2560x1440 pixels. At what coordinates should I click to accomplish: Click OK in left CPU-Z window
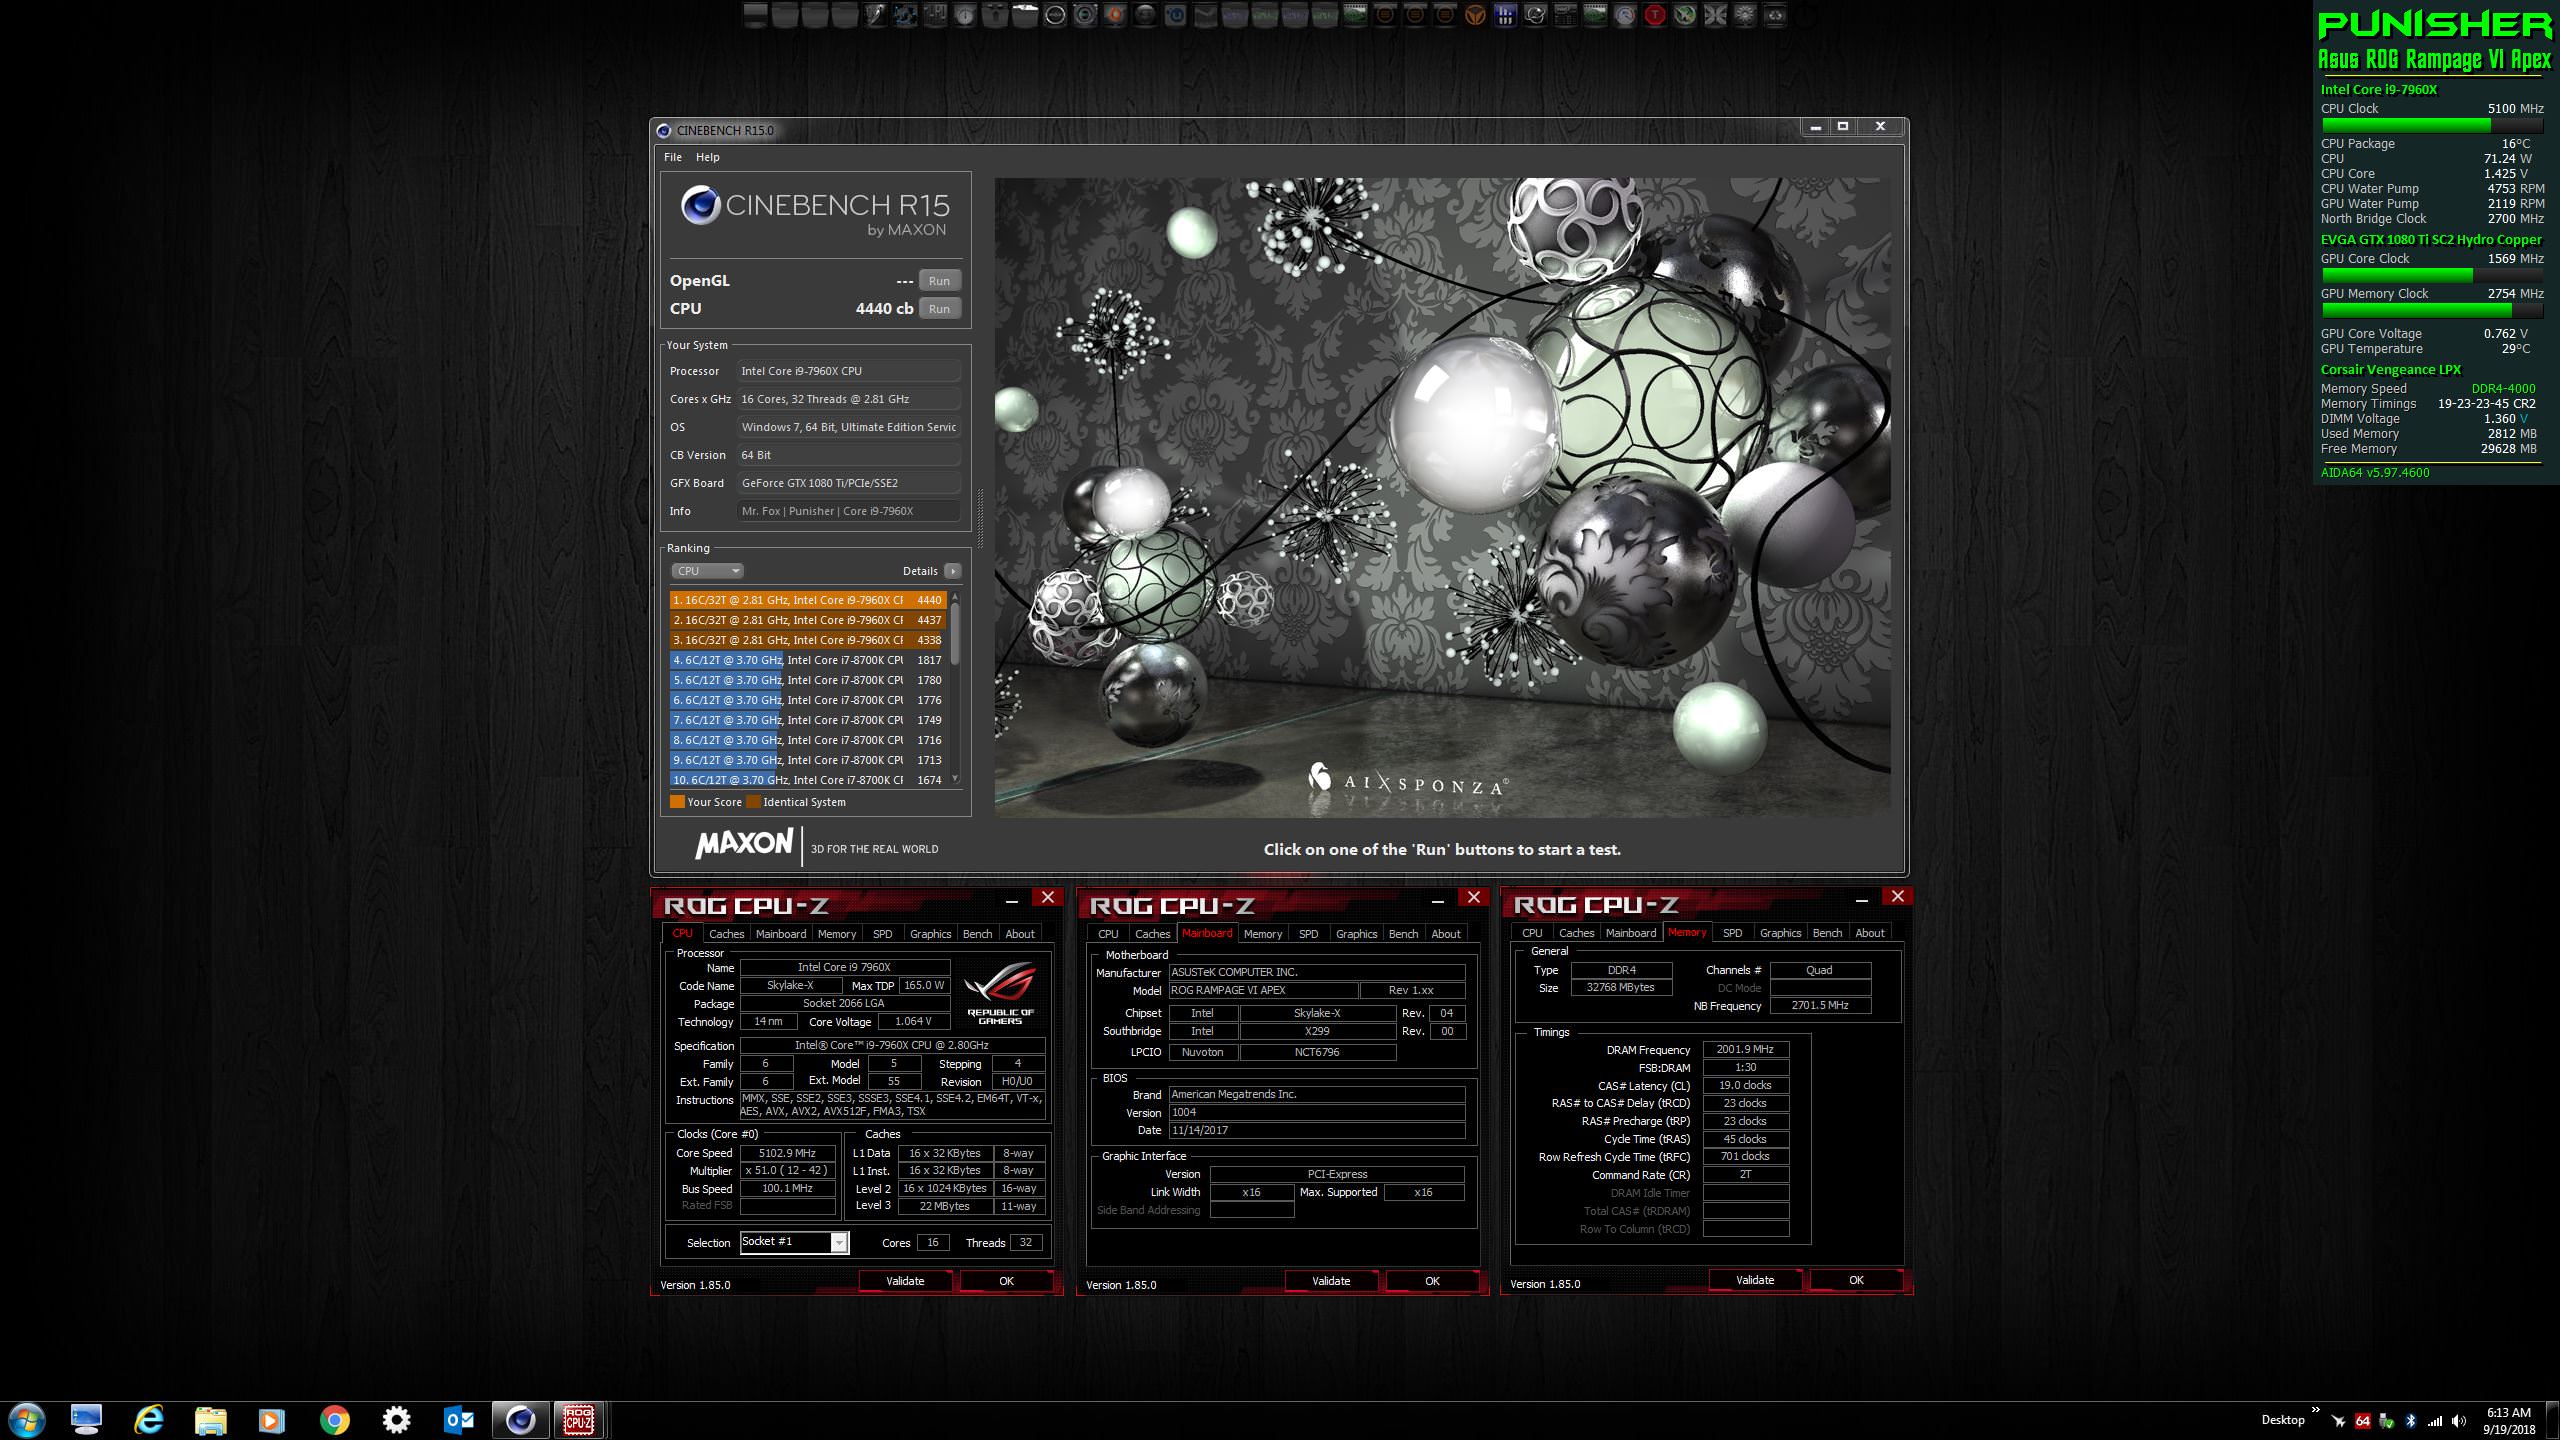pyautogui.click(x=1007, y=1281)
